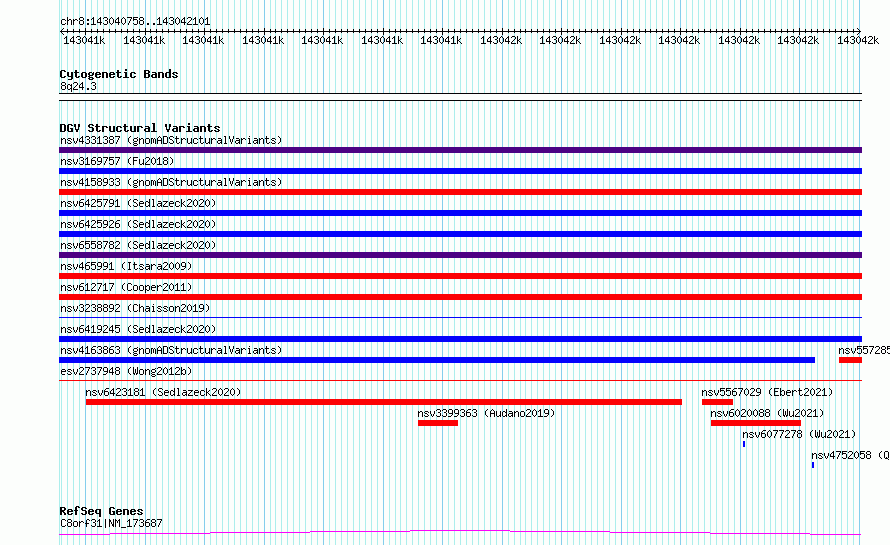Click the chr8:143040758..143042101 coordinate label

[135, 21]
